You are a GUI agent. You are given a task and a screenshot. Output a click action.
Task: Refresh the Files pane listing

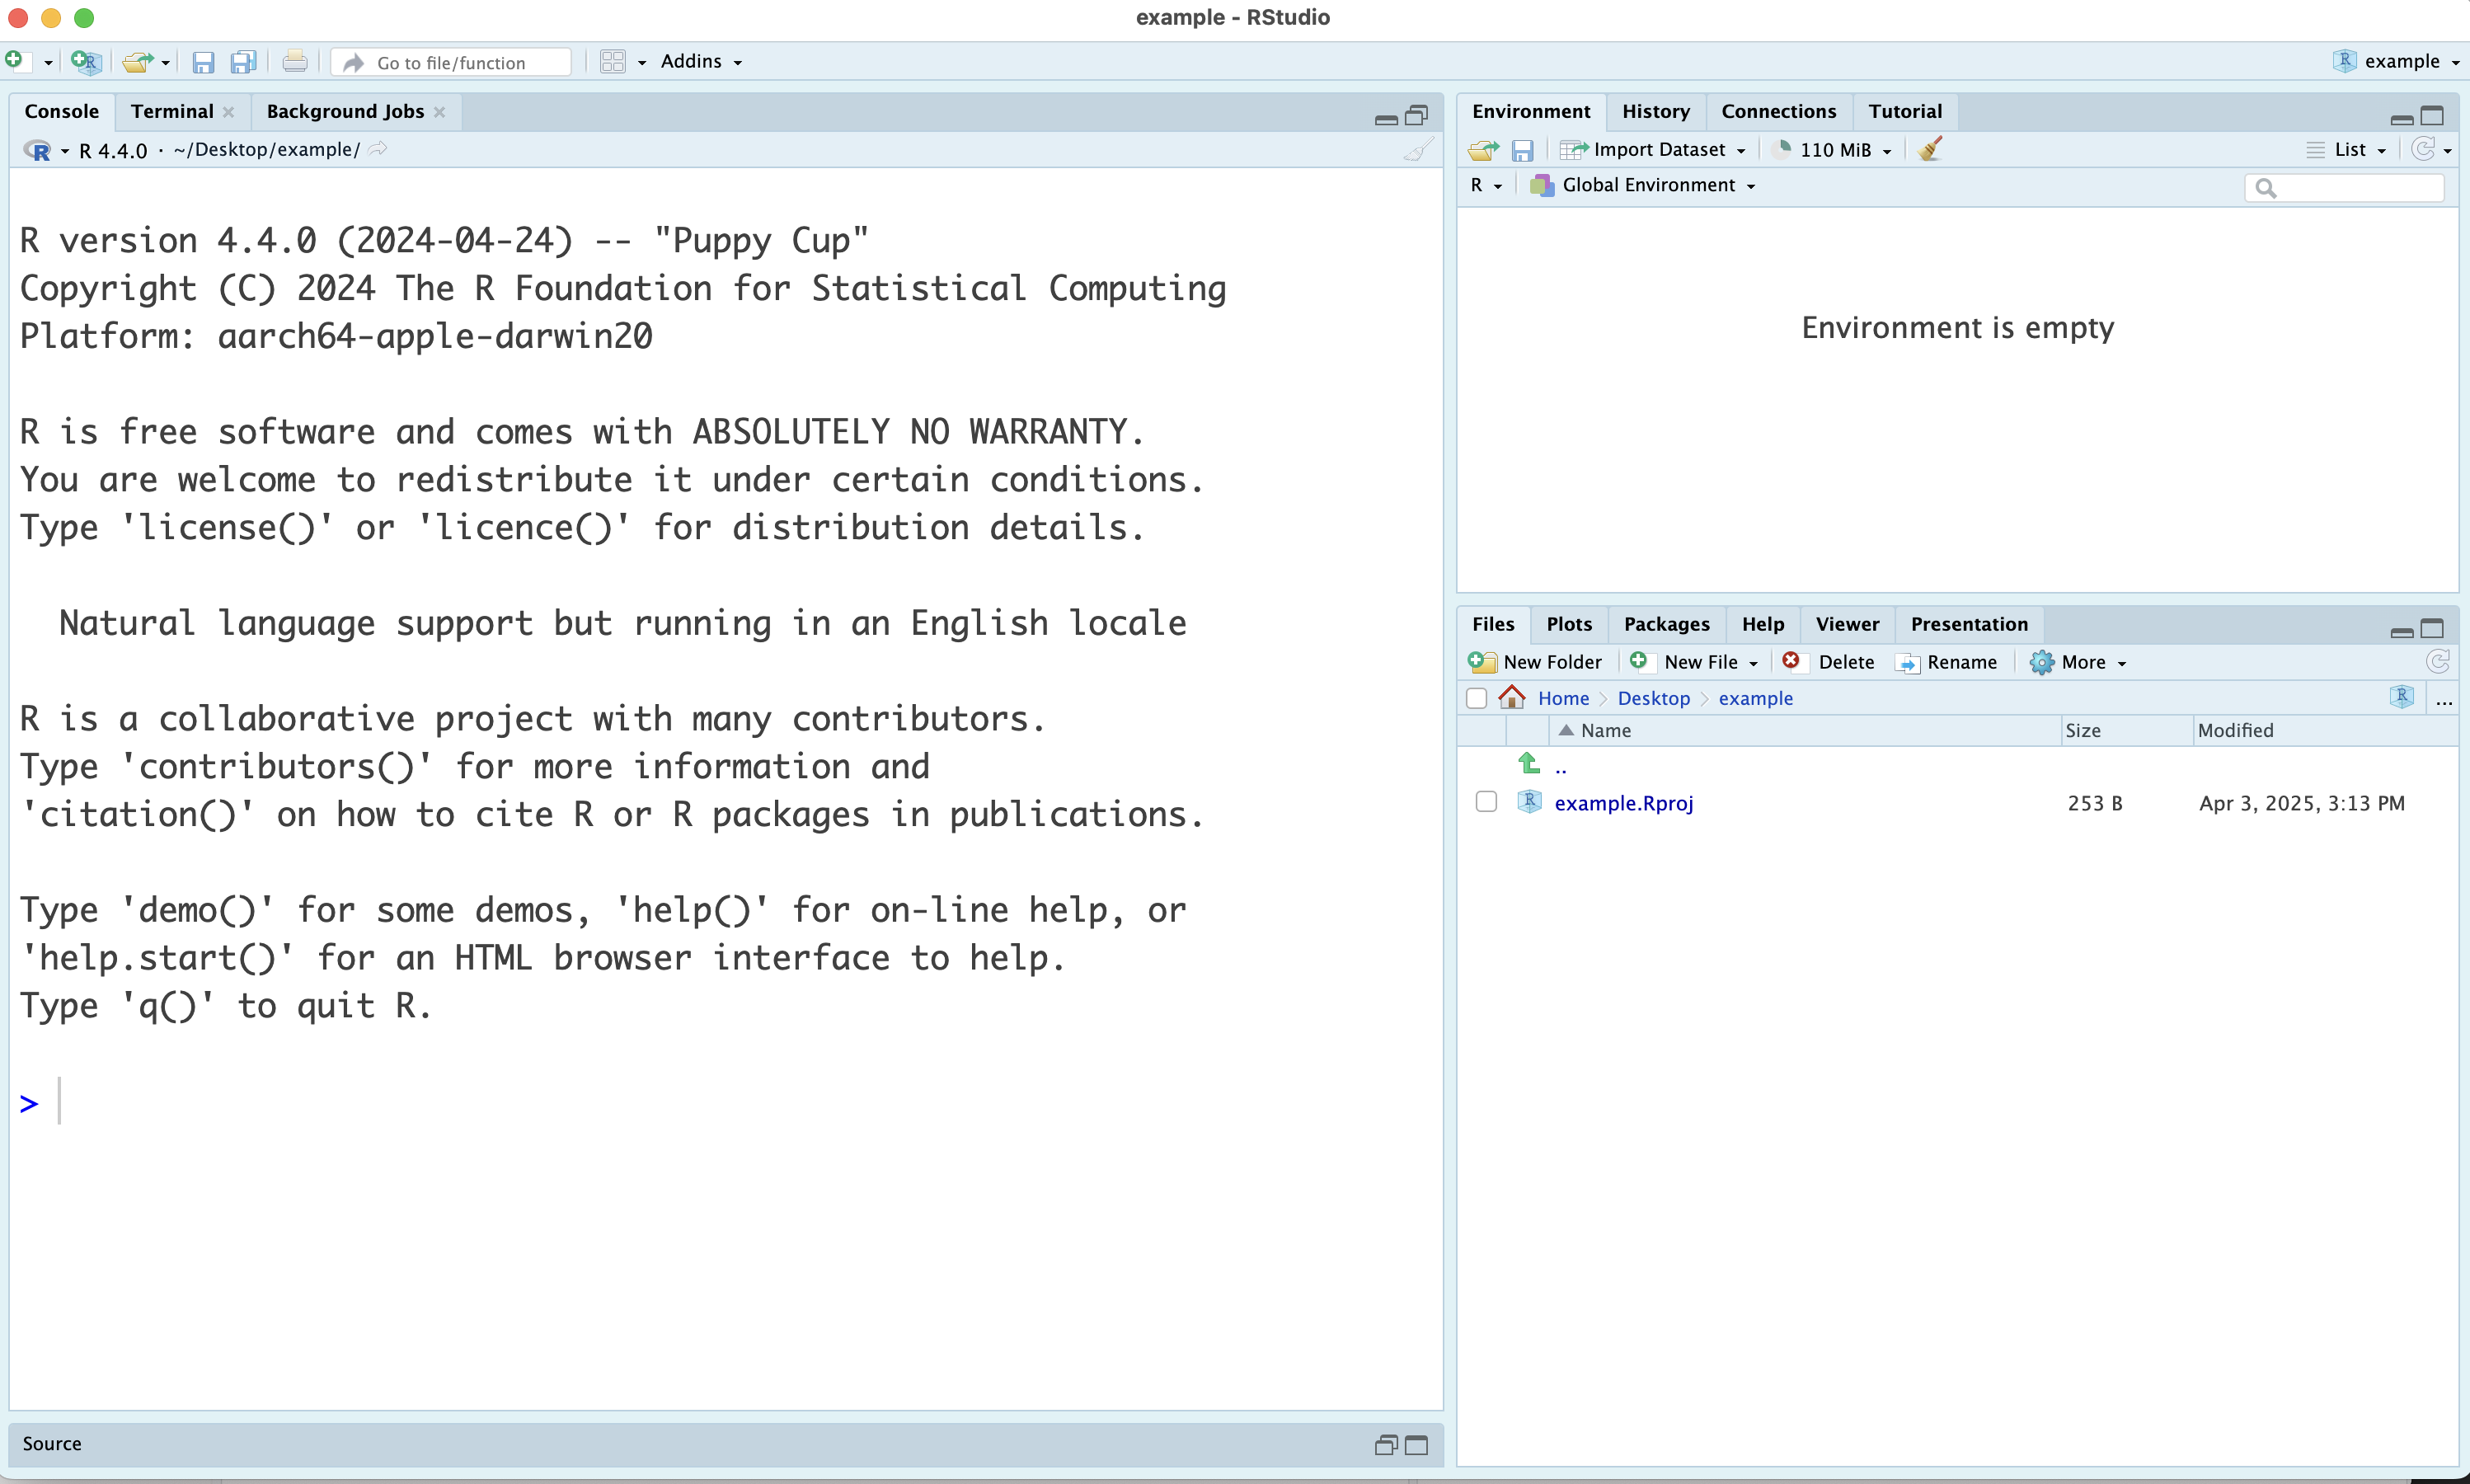[x=2438, y=661]
